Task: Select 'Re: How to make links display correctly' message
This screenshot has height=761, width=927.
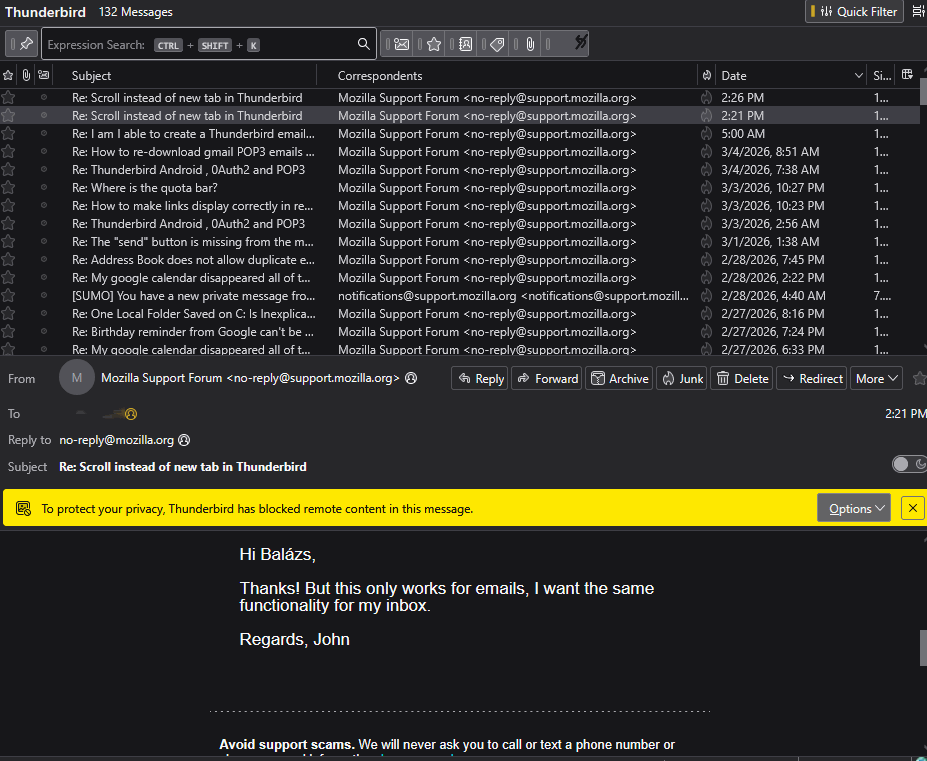Action: point(461,206)
